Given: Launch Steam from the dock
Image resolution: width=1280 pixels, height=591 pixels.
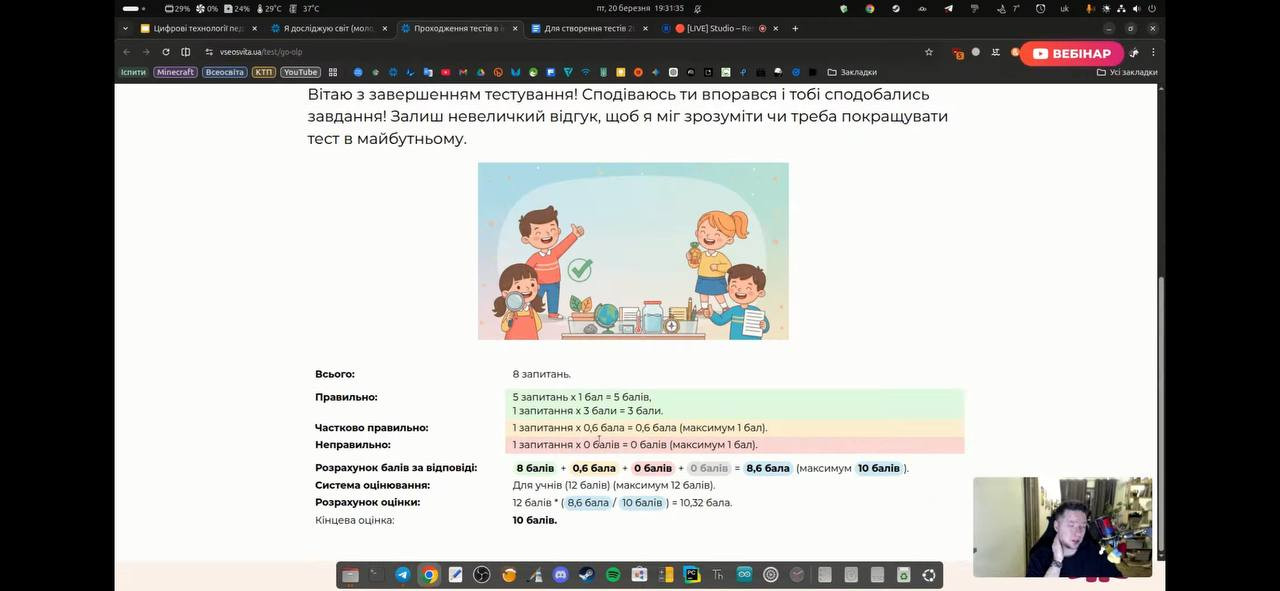Looking at the screenshot, I should 586,575.
